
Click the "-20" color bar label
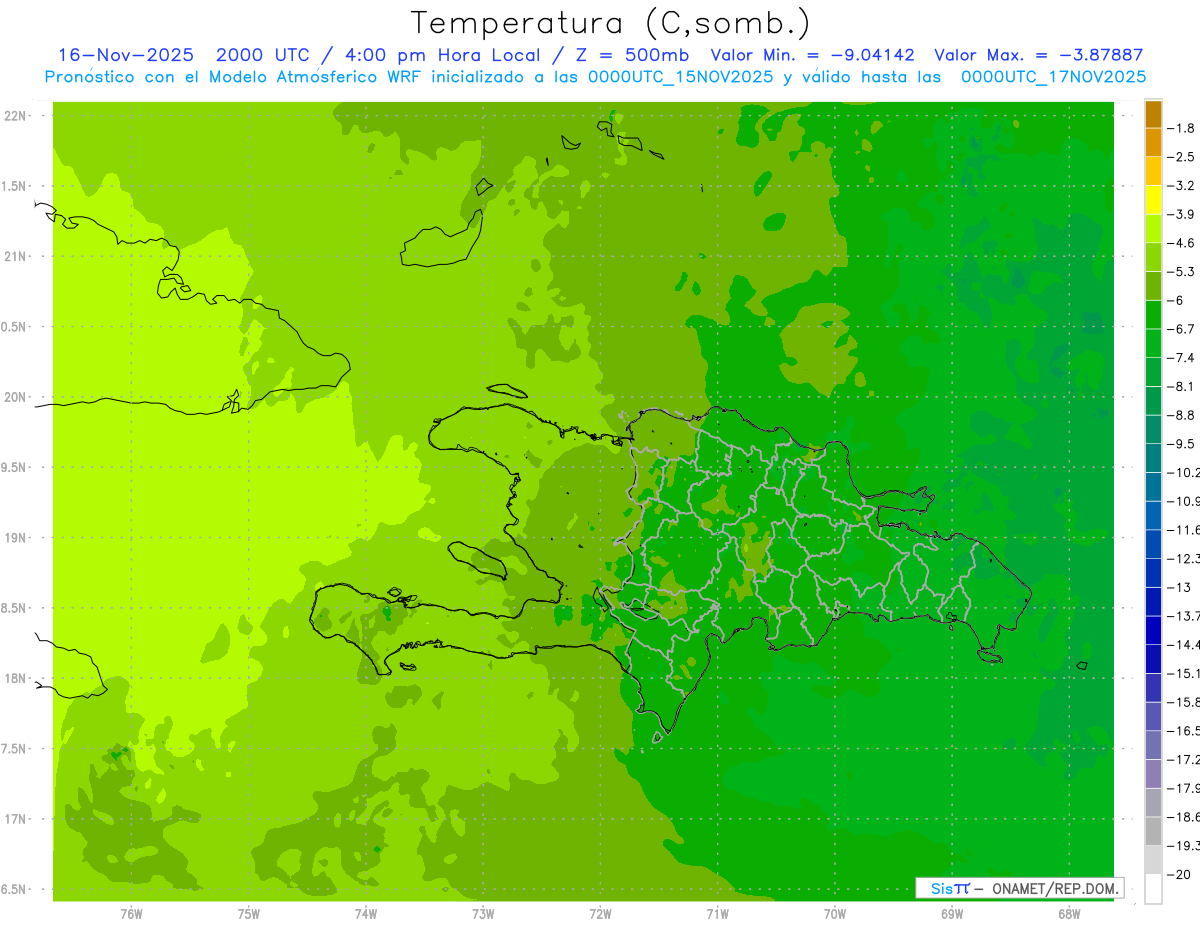coord(1180,874)
